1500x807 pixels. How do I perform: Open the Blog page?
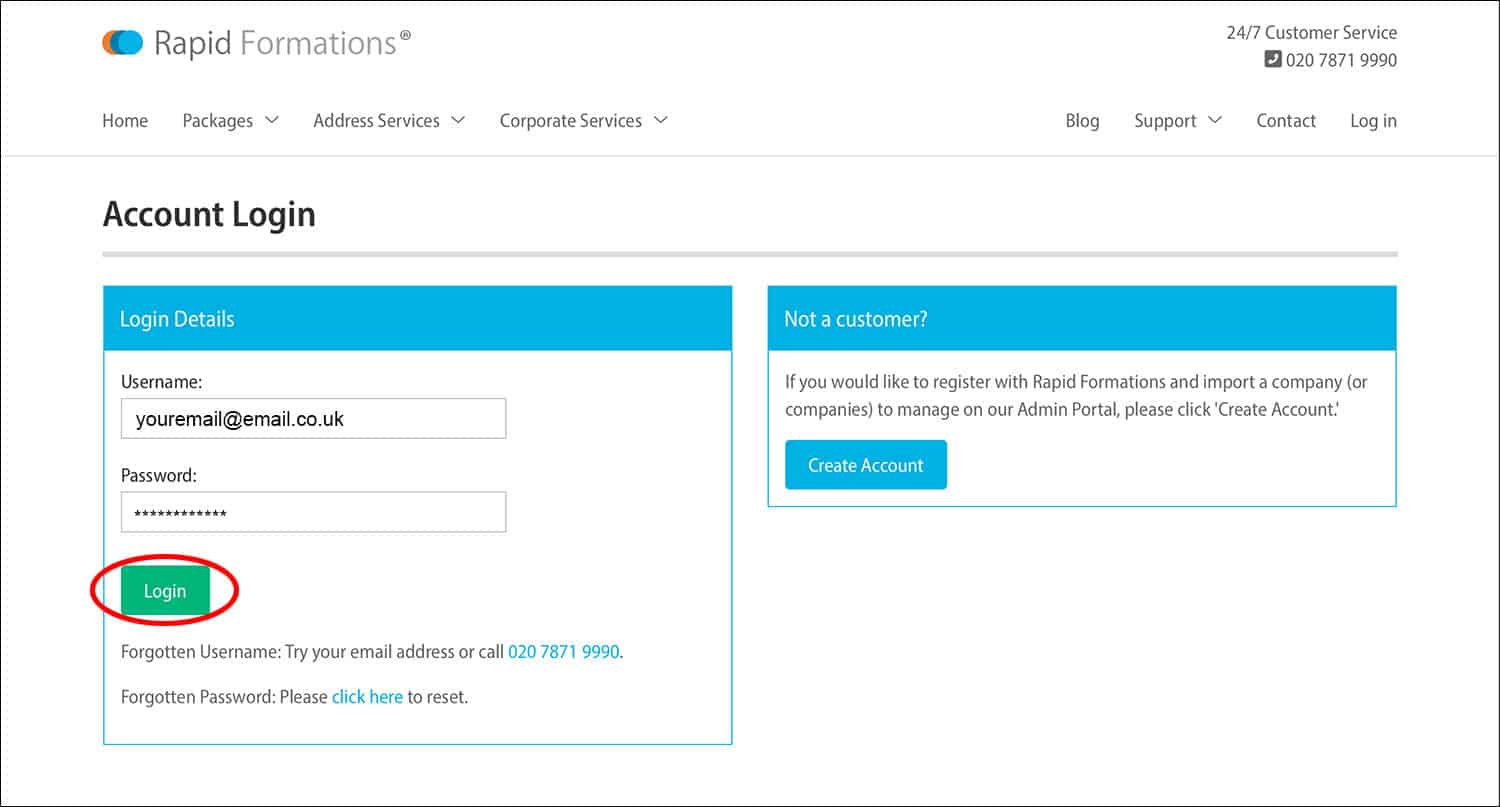tap(1082, 121)
